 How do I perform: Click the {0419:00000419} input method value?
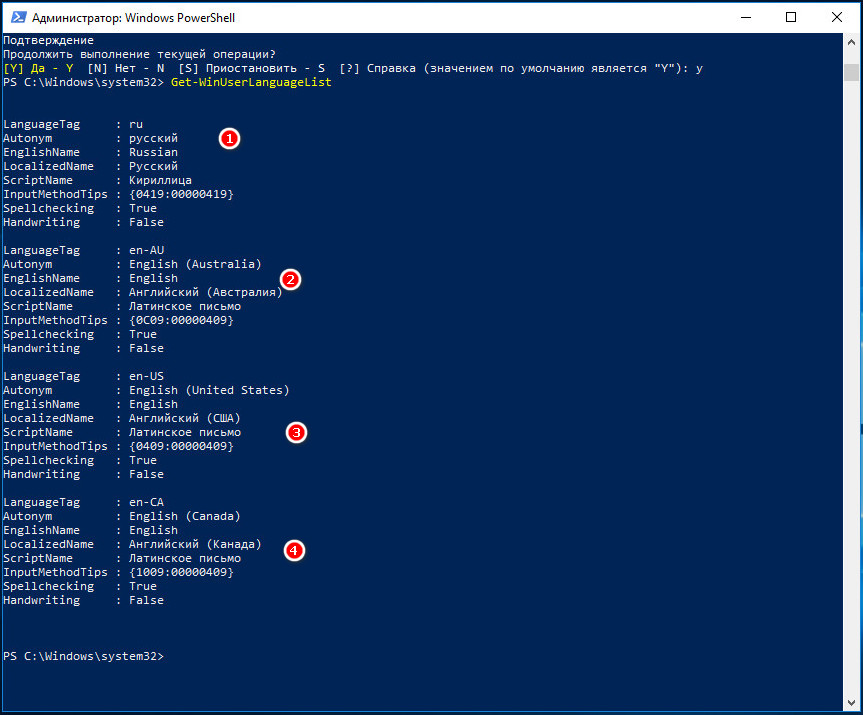(x=181, y=194)
